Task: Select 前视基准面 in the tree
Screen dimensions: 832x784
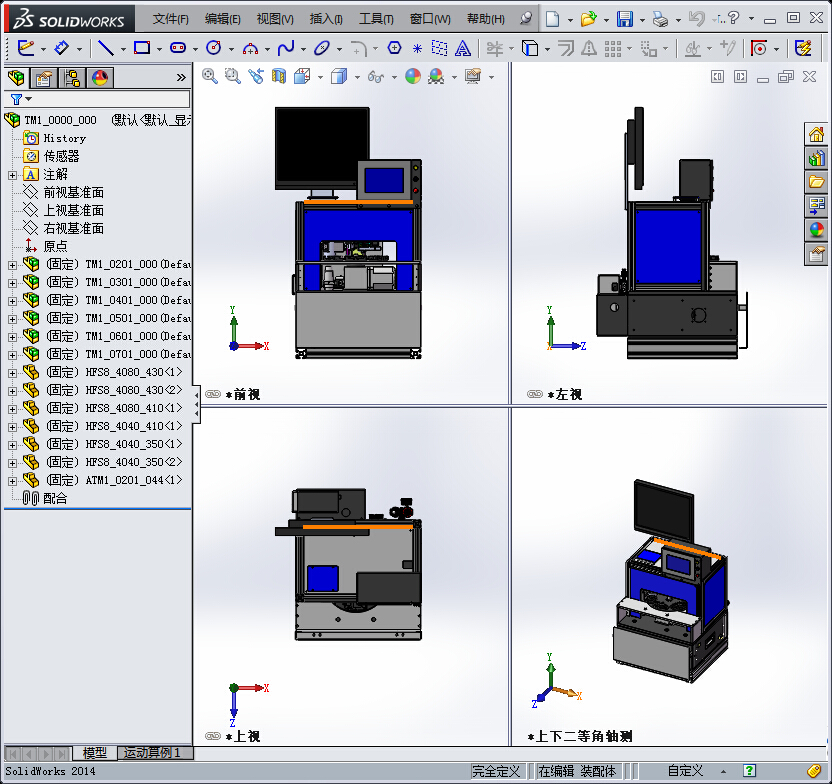Action: [x=73, y=193]
